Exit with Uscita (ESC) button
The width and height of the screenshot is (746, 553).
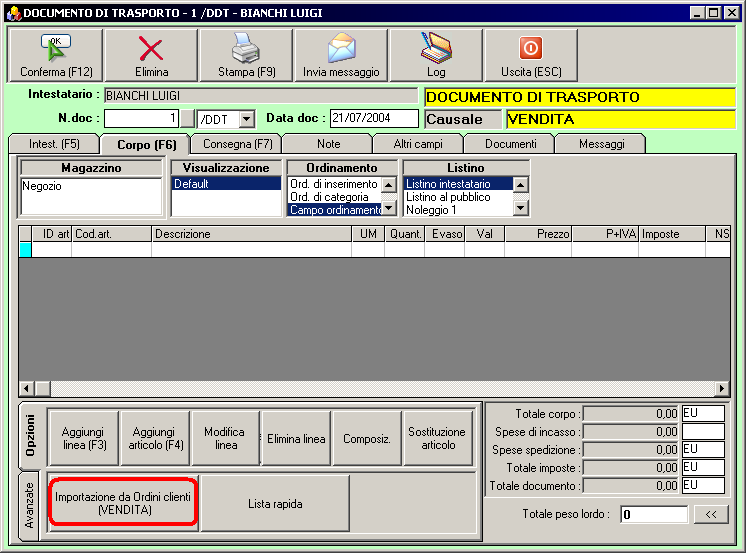(531, 55)
